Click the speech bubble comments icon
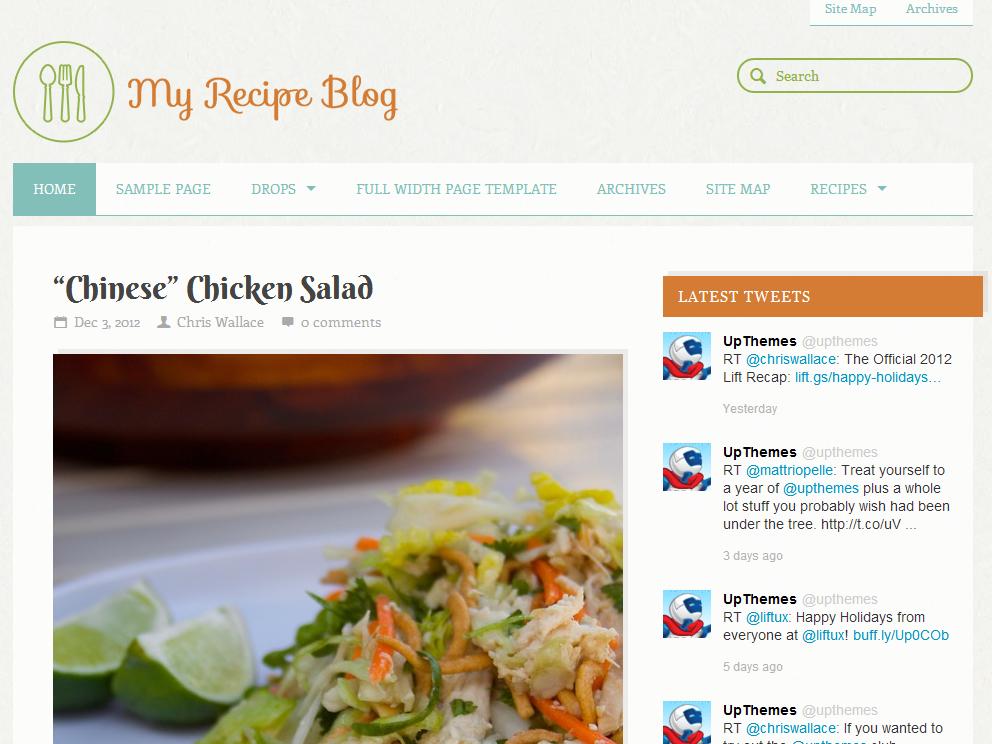The height and width of the screenshot is (744, 992). [x=287, y=321]
